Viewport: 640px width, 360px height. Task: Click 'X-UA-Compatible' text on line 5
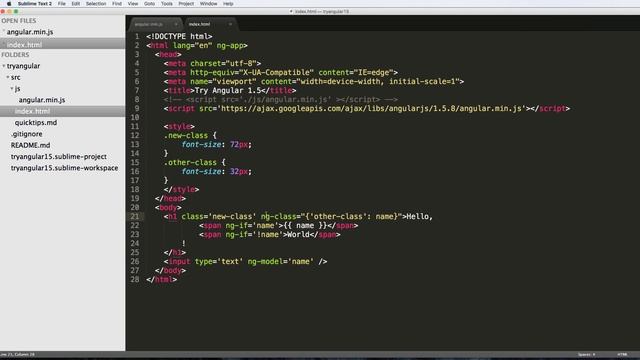(x=278, y=73)
